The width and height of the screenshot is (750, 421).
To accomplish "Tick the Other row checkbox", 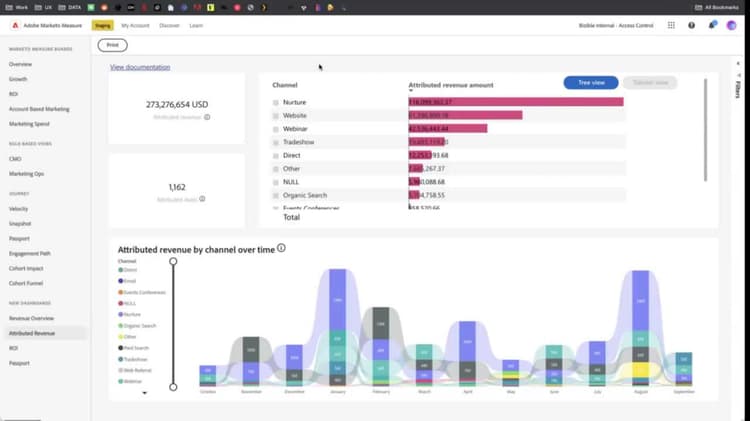I will [x=276, y=169].
